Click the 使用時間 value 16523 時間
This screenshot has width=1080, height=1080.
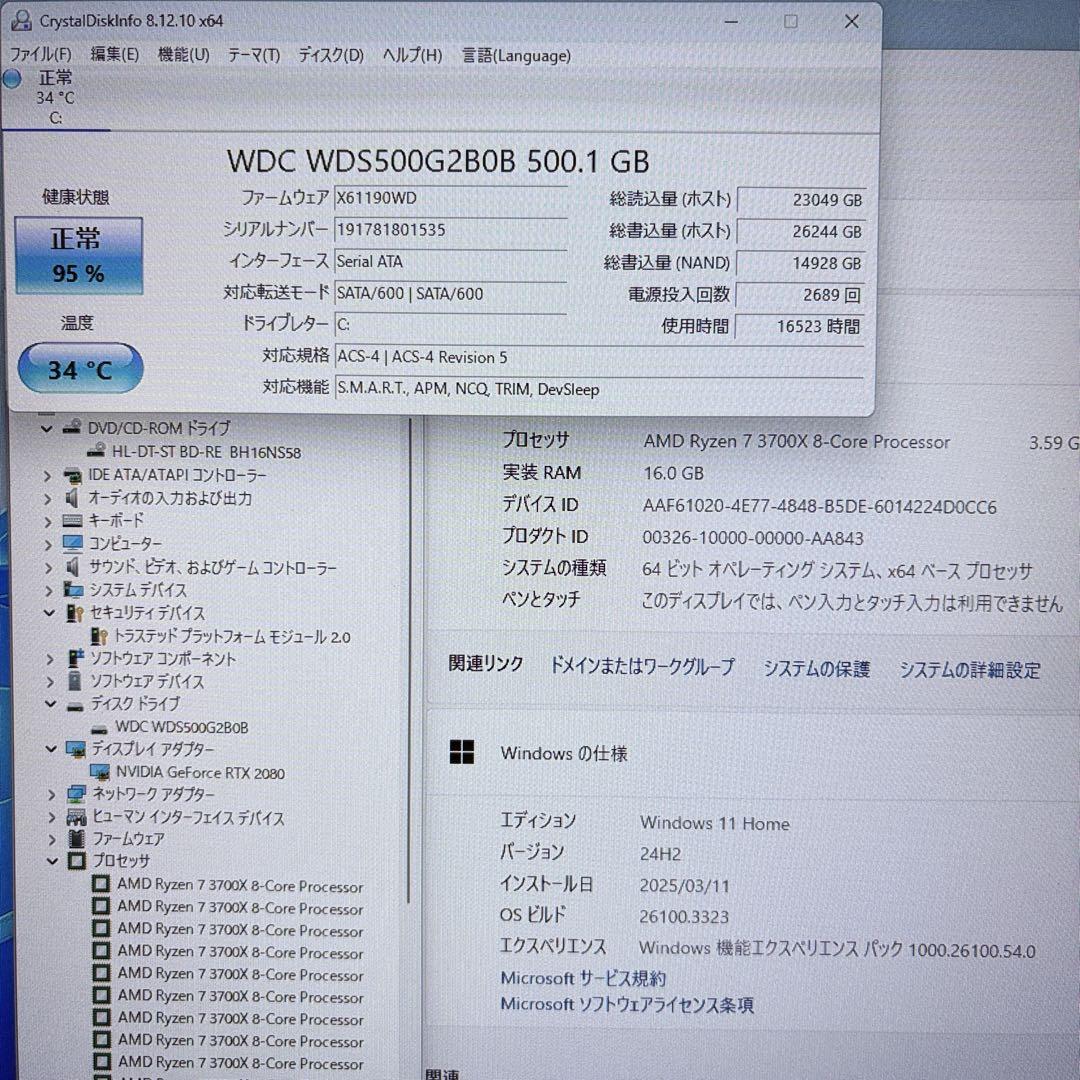click(800, 326)
